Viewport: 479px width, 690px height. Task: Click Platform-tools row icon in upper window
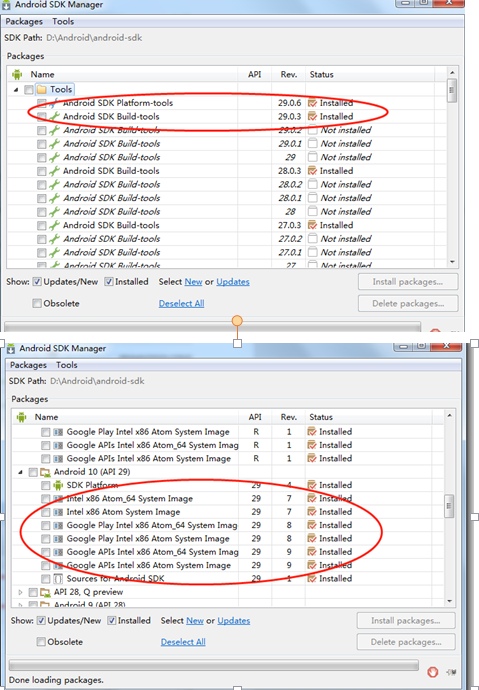54,103
